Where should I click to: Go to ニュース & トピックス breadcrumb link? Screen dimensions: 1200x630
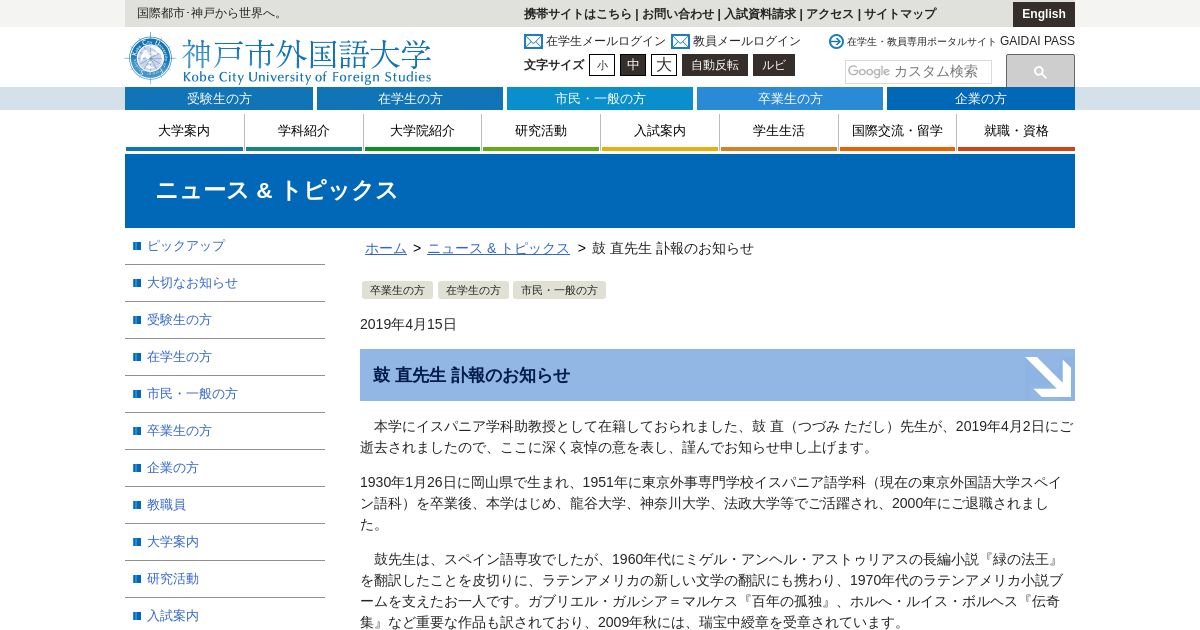(498, 248)
